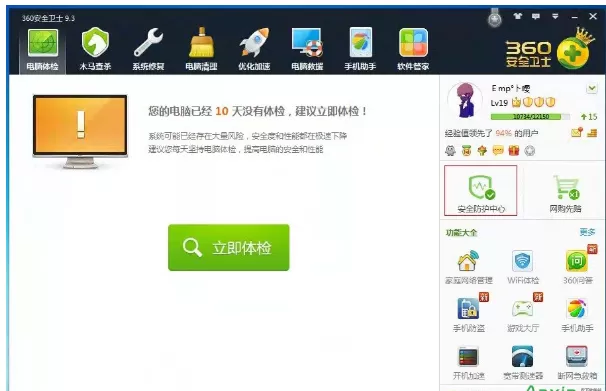Viewport: 606px width, 391px height.
Task: Click the yellow speech bubble badge
Action: point(498,150)
